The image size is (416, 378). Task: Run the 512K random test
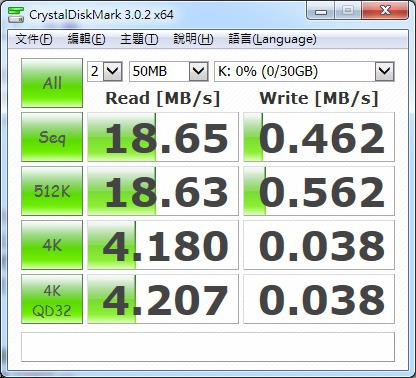click(x=52, y=191)
